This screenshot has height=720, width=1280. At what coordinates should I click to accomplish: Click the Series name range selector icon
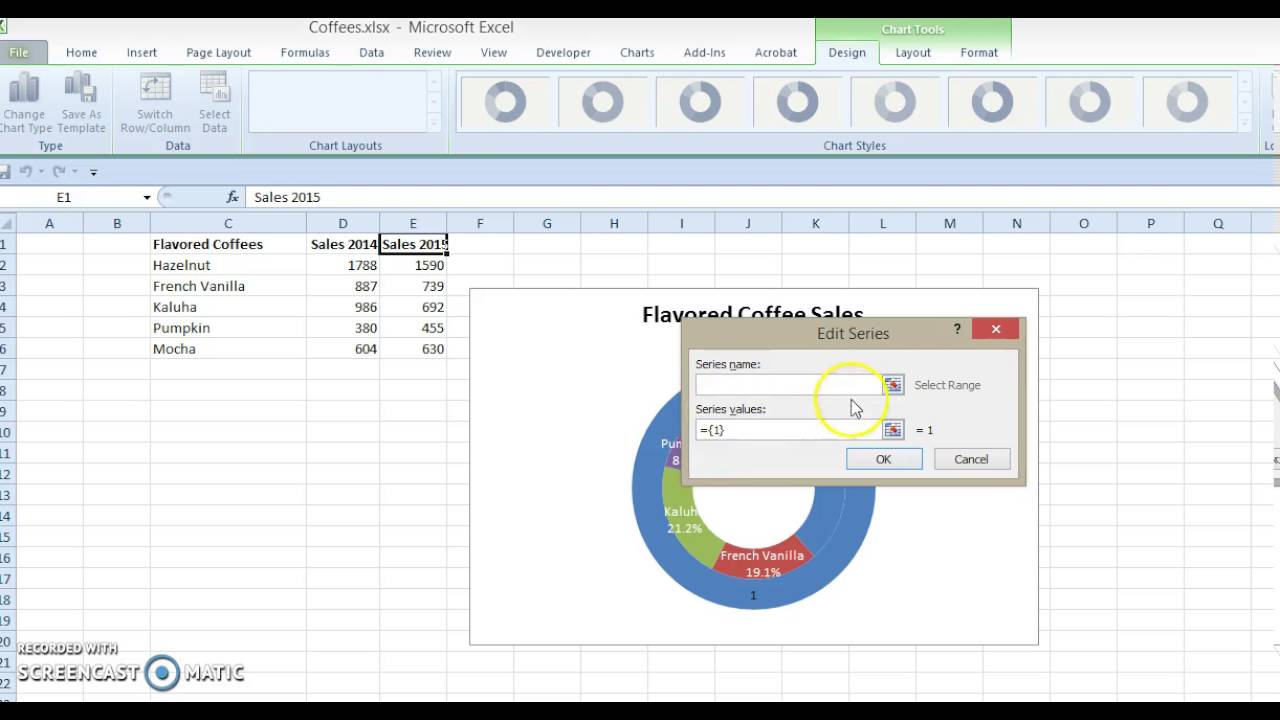(893, 385)
